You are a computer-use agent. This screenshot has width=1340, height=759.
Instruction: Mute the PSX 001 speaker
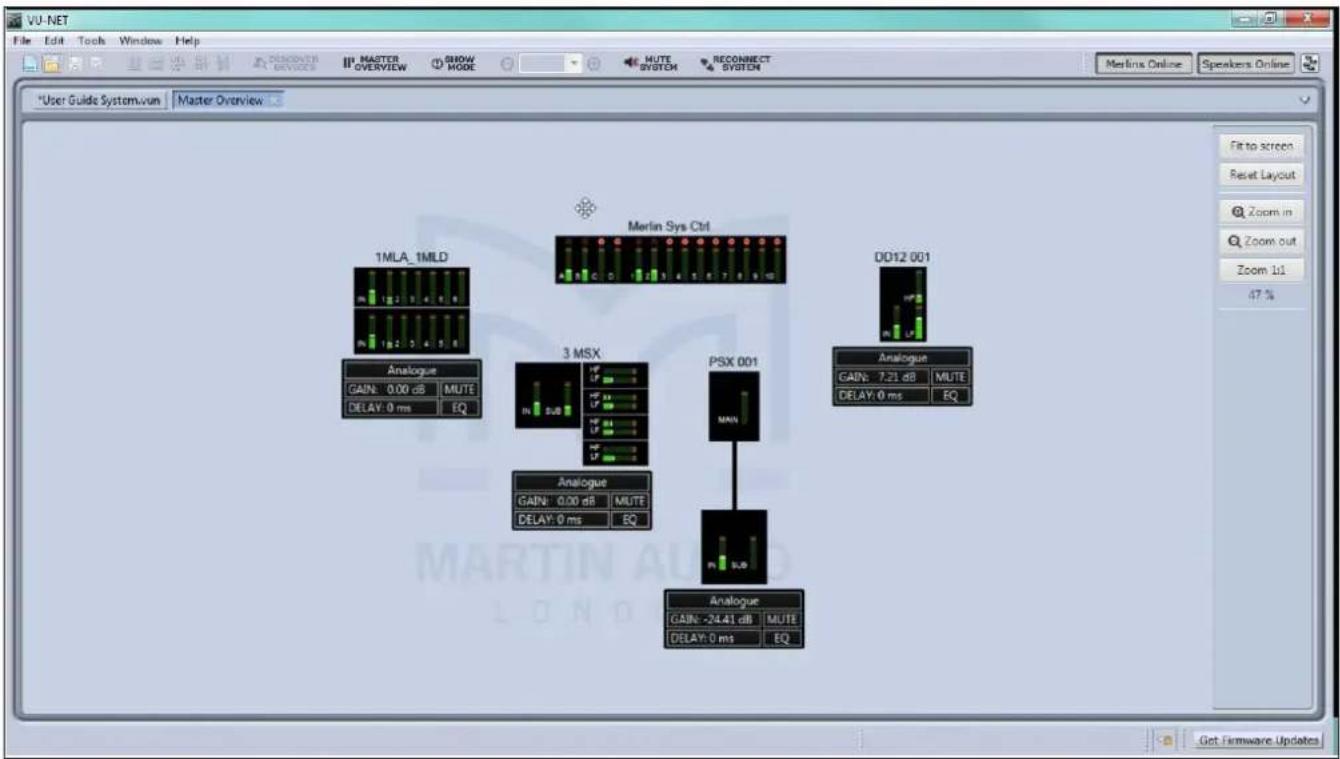click(782, 620)
